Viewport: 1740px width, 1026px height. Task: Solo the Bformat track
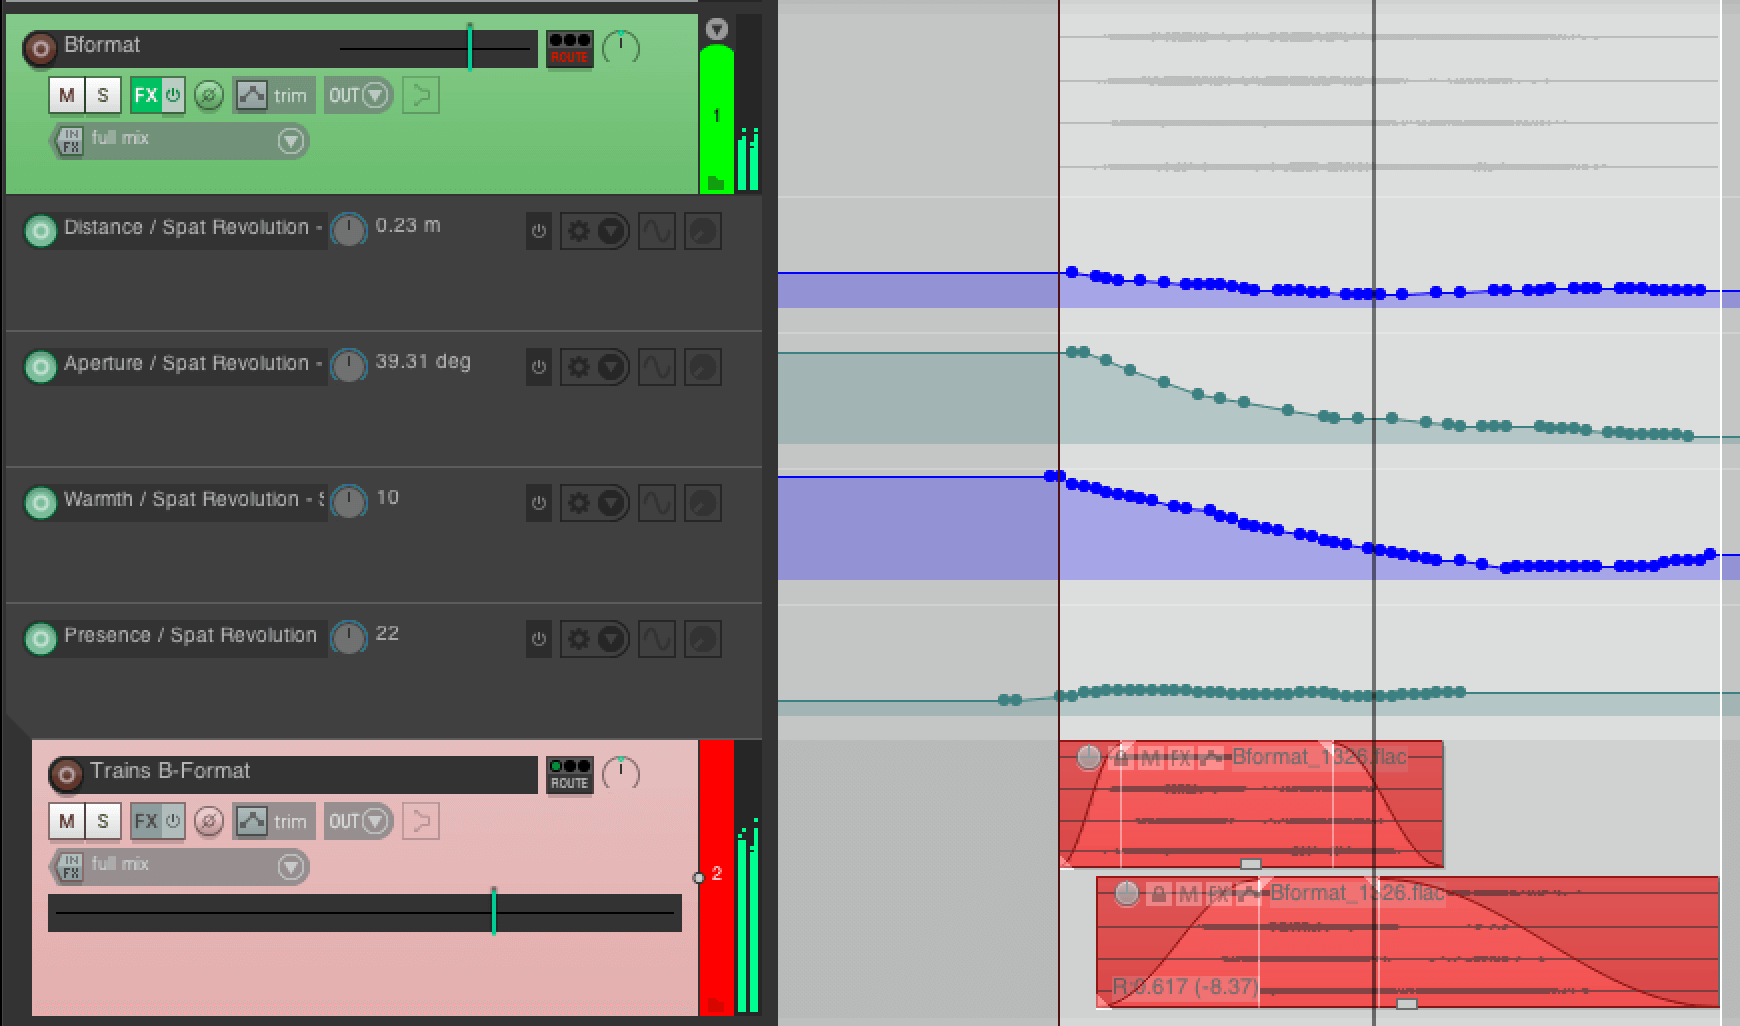tap(102, 95)
